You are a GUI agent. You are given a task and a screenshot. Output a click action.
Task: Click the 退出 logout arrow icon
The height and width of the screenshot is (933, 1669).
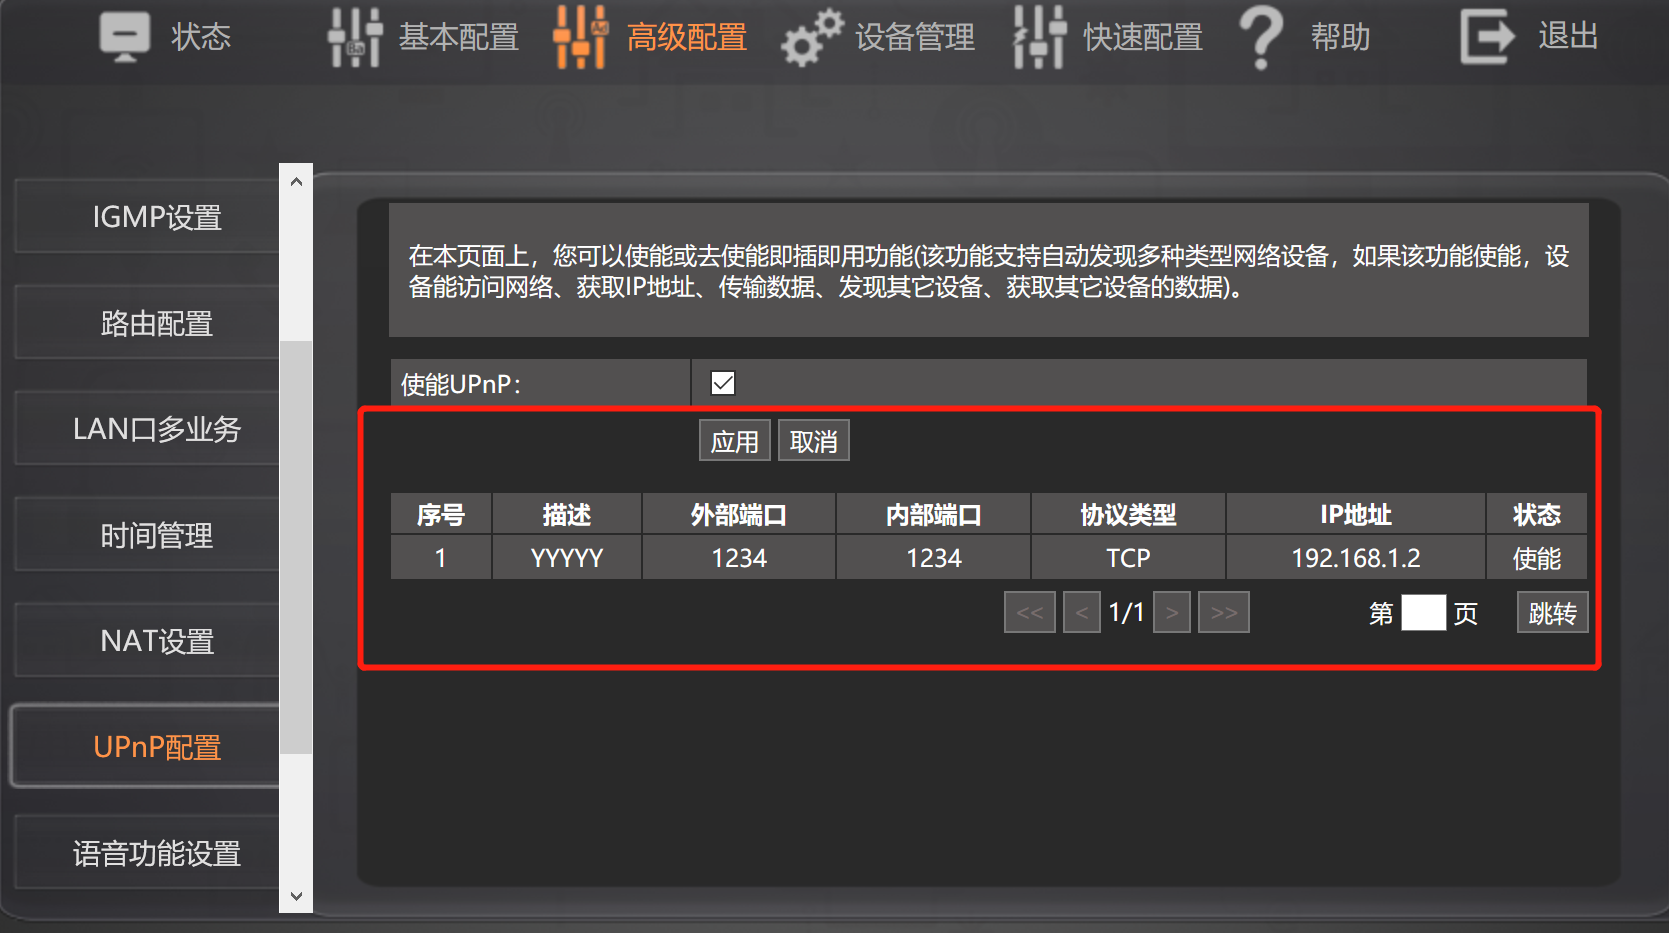pos(1487,37)
